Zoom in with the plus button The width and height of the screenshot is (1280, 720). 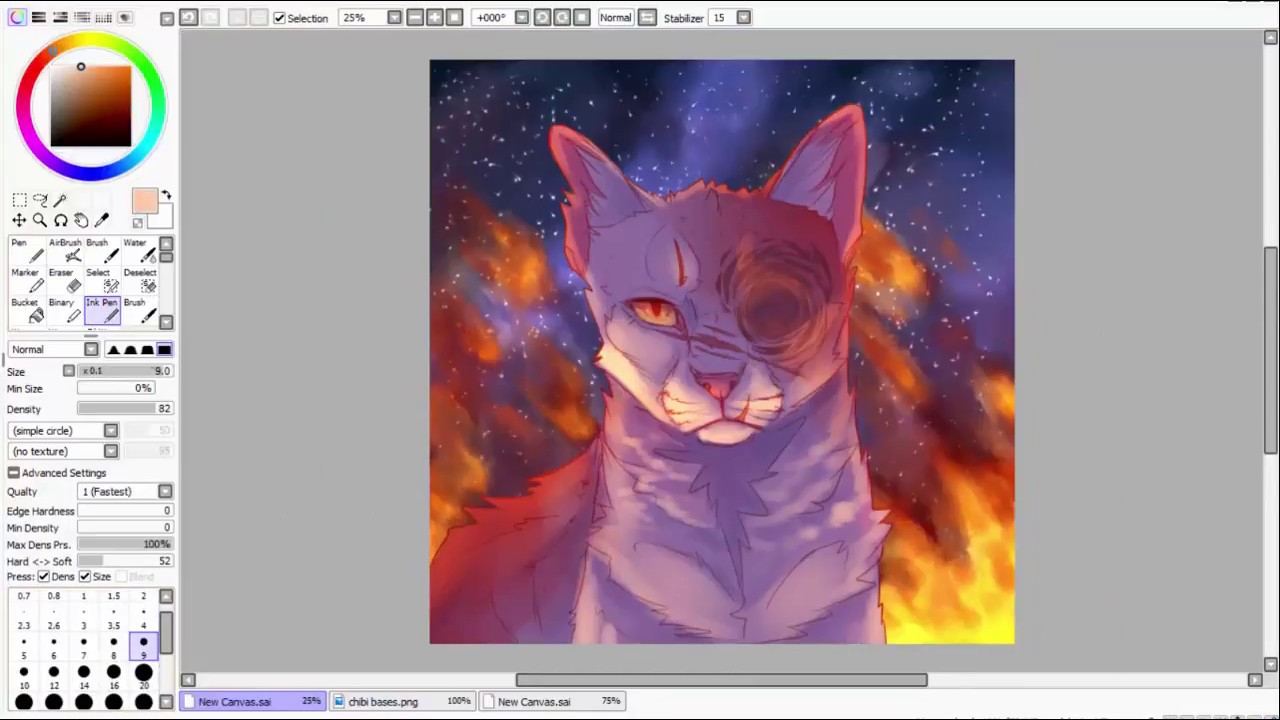[x=435, y=18]
